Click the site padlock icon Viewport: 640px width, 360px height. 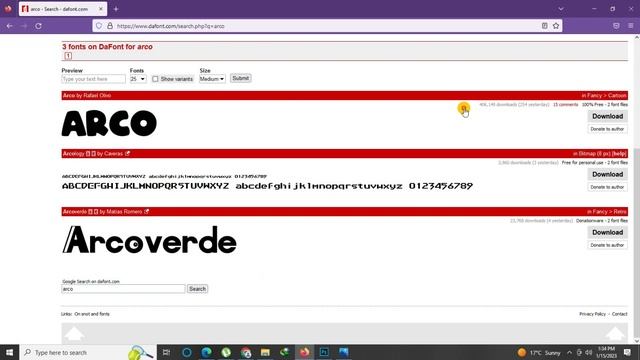pyautogui.click(x=110, y=26)
